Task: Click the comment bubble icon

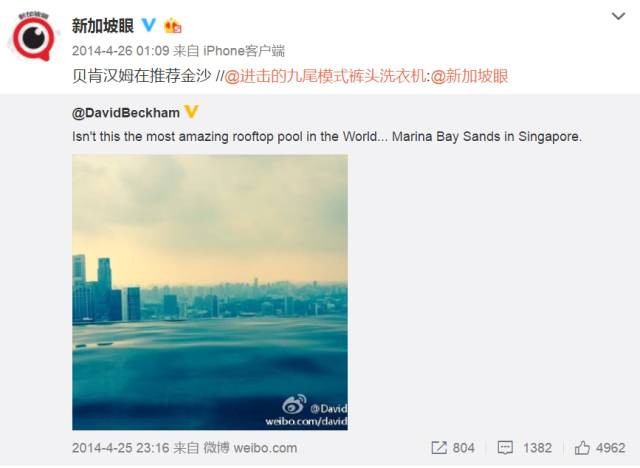Action: [505, 448]
